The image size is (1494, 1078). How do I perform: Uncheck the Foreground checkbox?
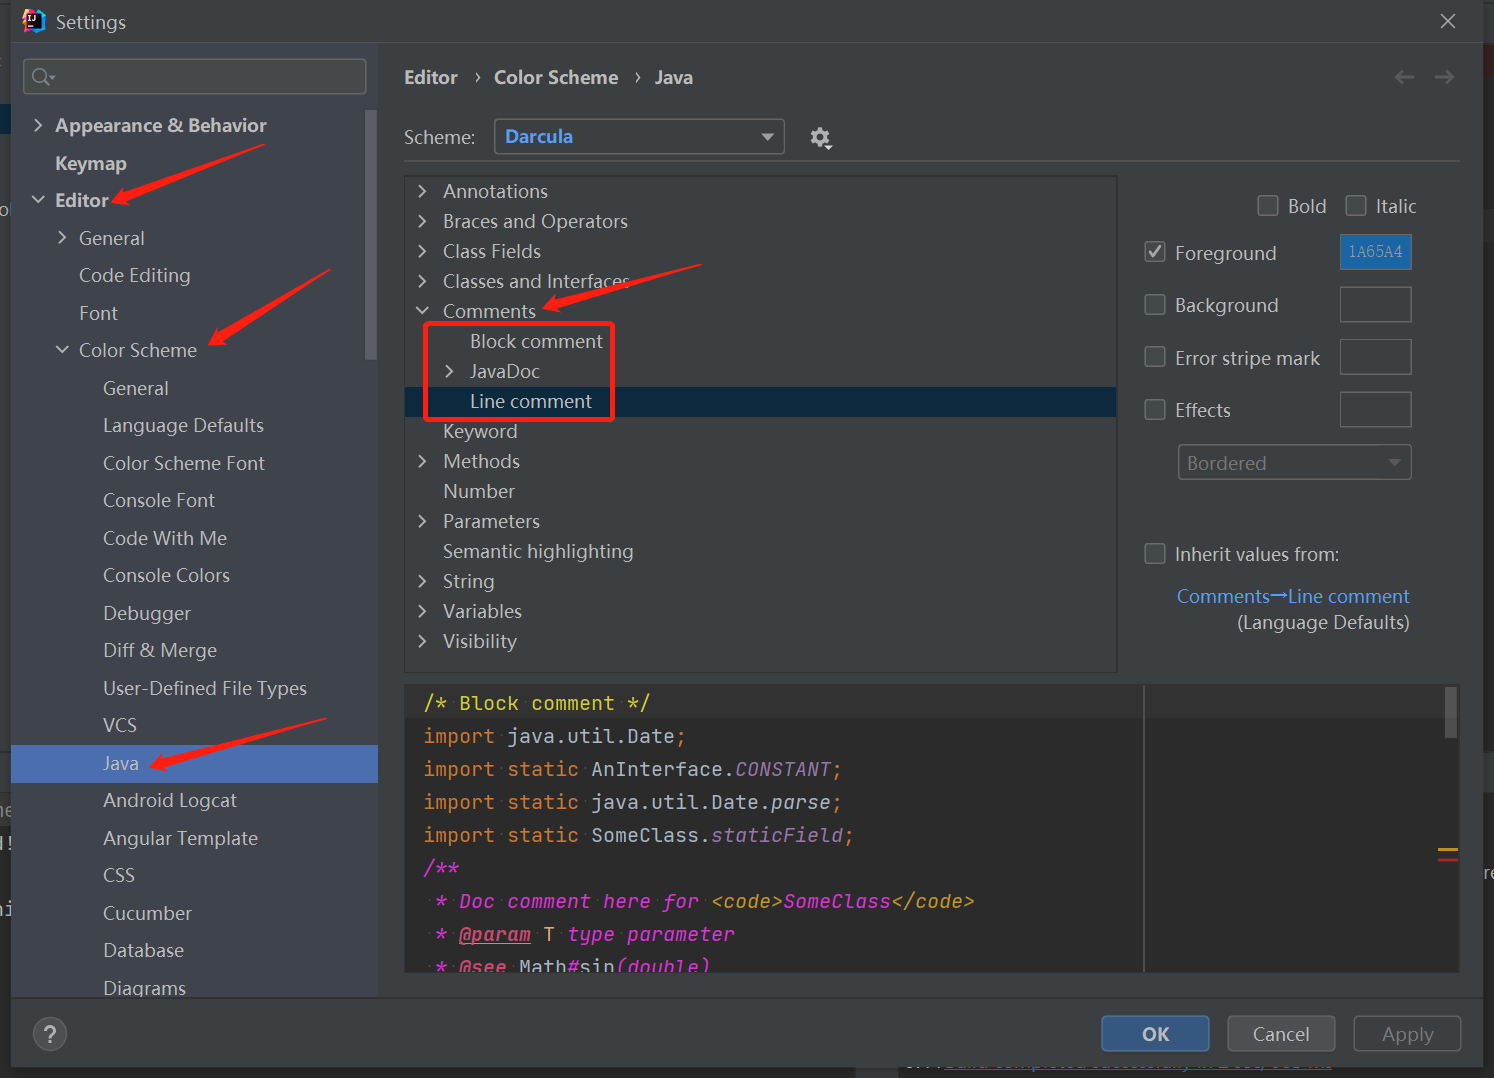click(x=1155, y=252)
